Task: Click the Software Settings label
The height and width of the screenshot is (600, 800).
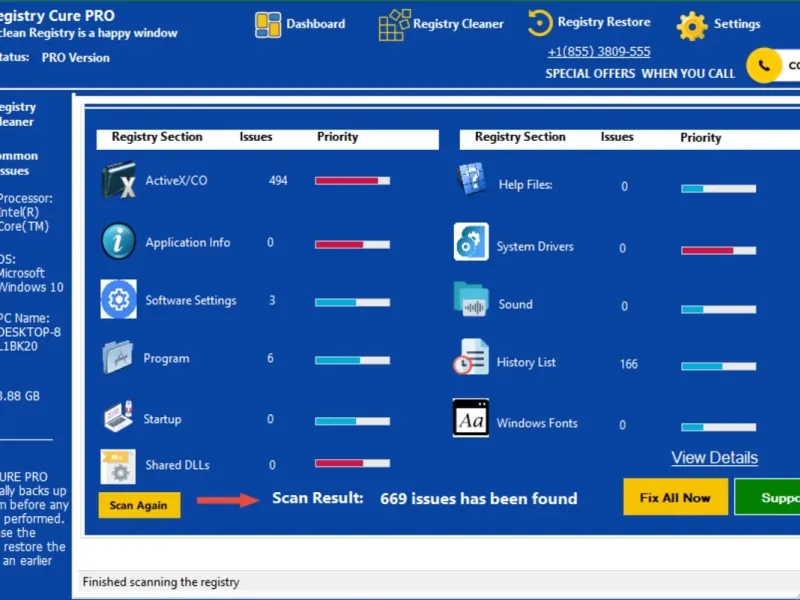Action: click(191, 301)
